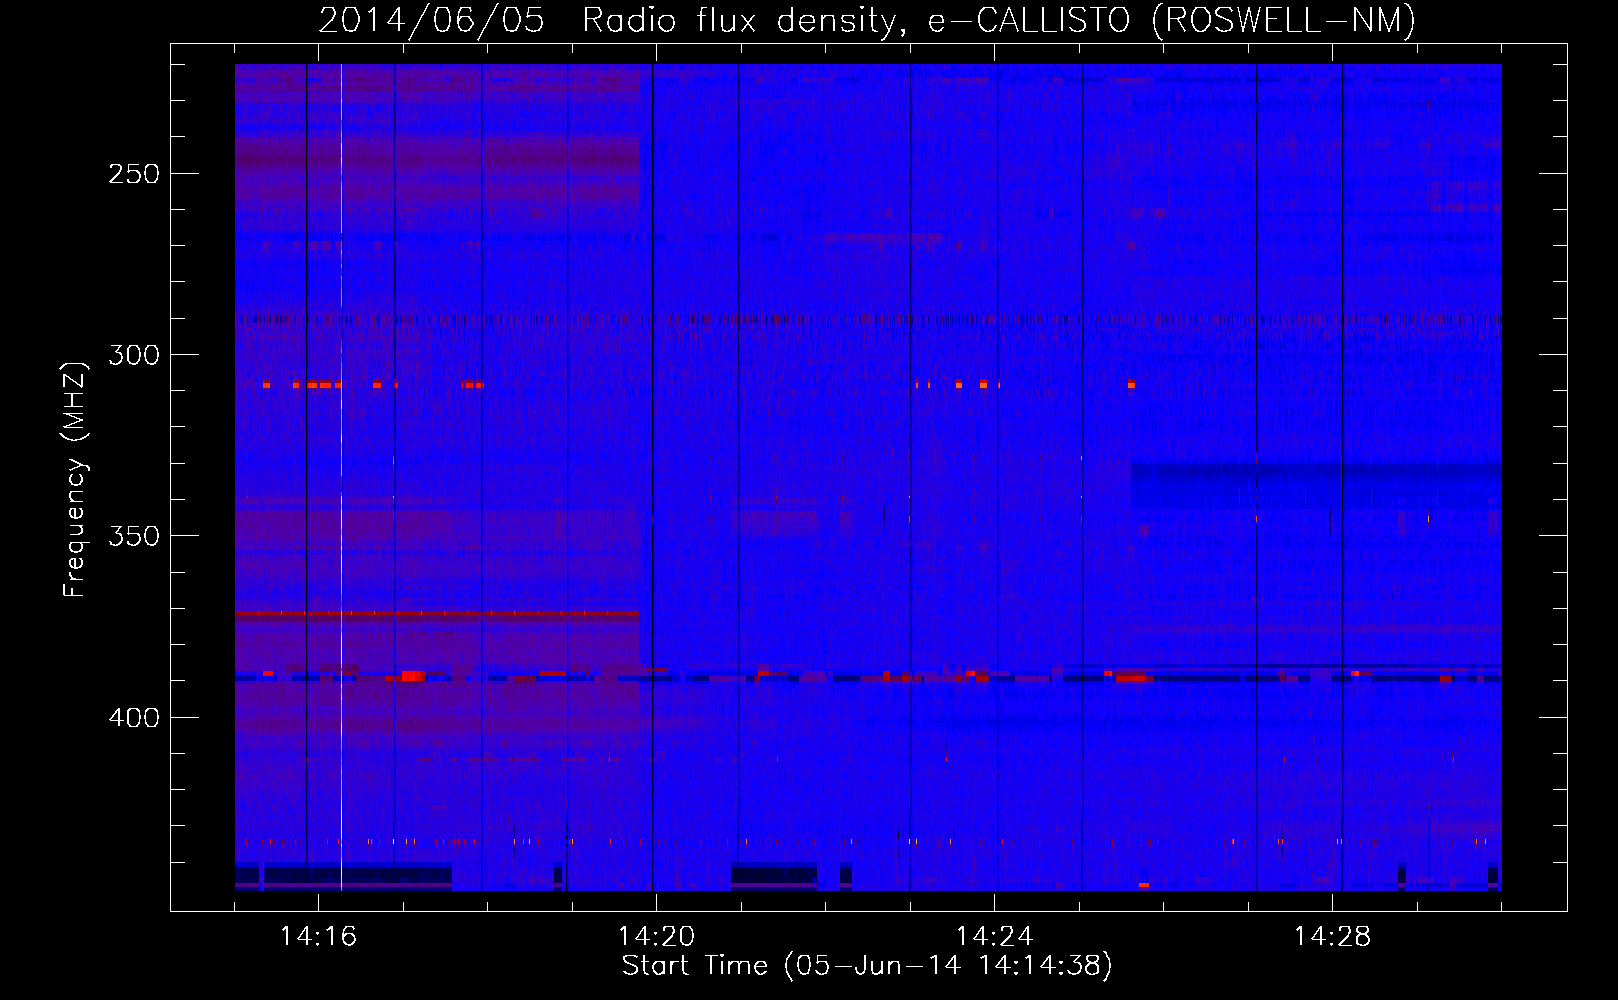Click the Frequency (MHZ) axis title
Screen dimensions: 1618x1000
click(75, 479)
